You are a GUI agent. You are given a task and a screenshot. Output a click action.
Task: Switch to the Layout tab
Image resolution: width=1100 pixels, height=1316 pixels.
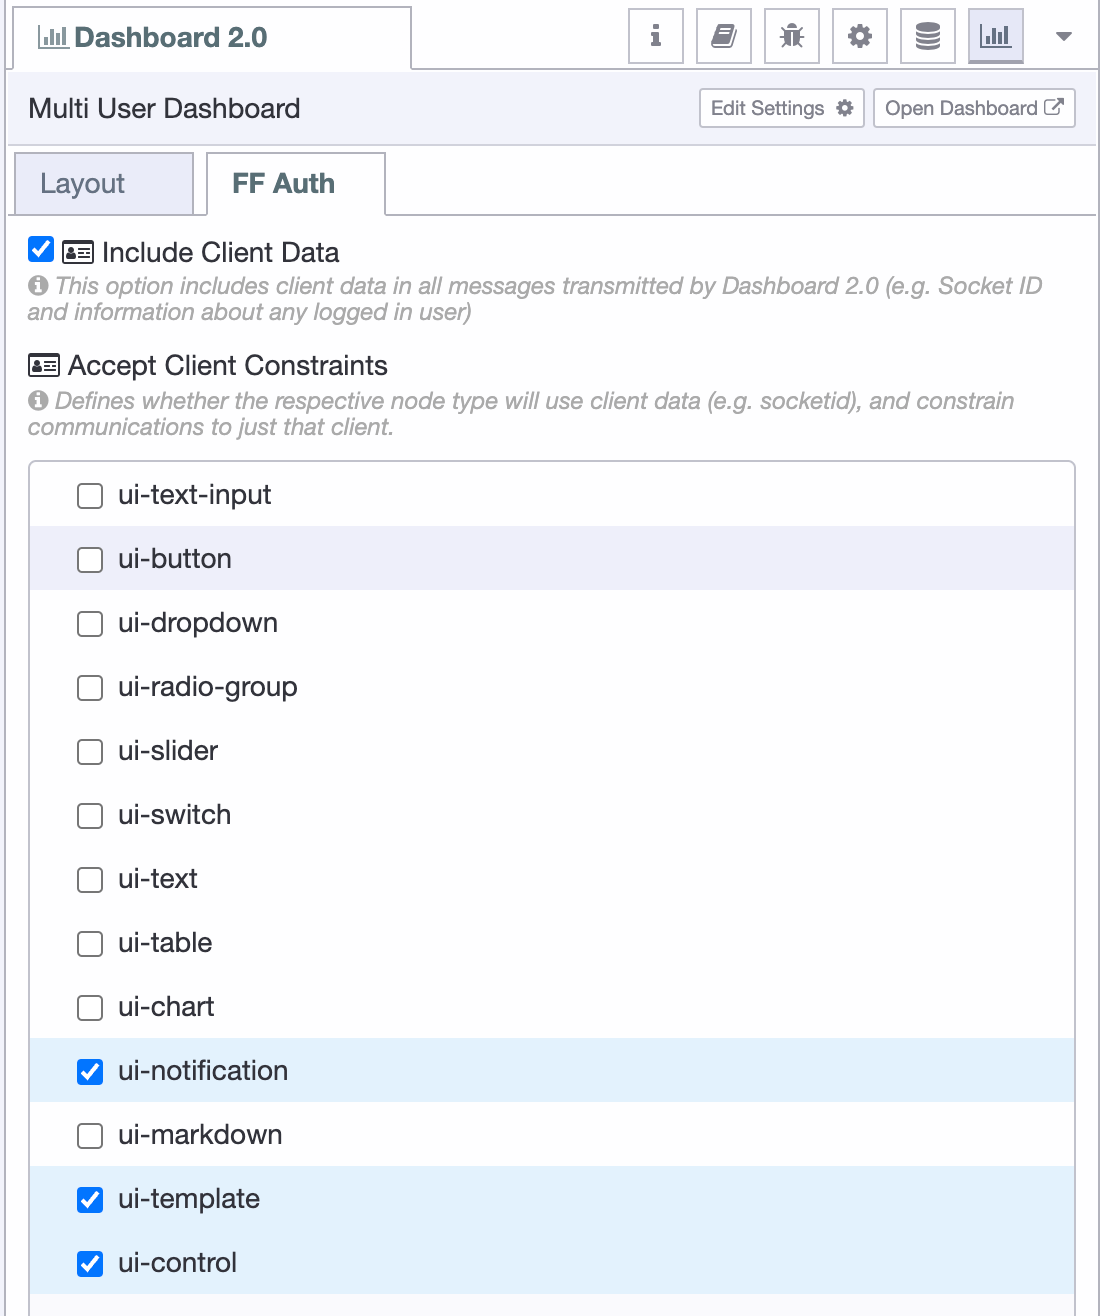click(x=82, y=183)
